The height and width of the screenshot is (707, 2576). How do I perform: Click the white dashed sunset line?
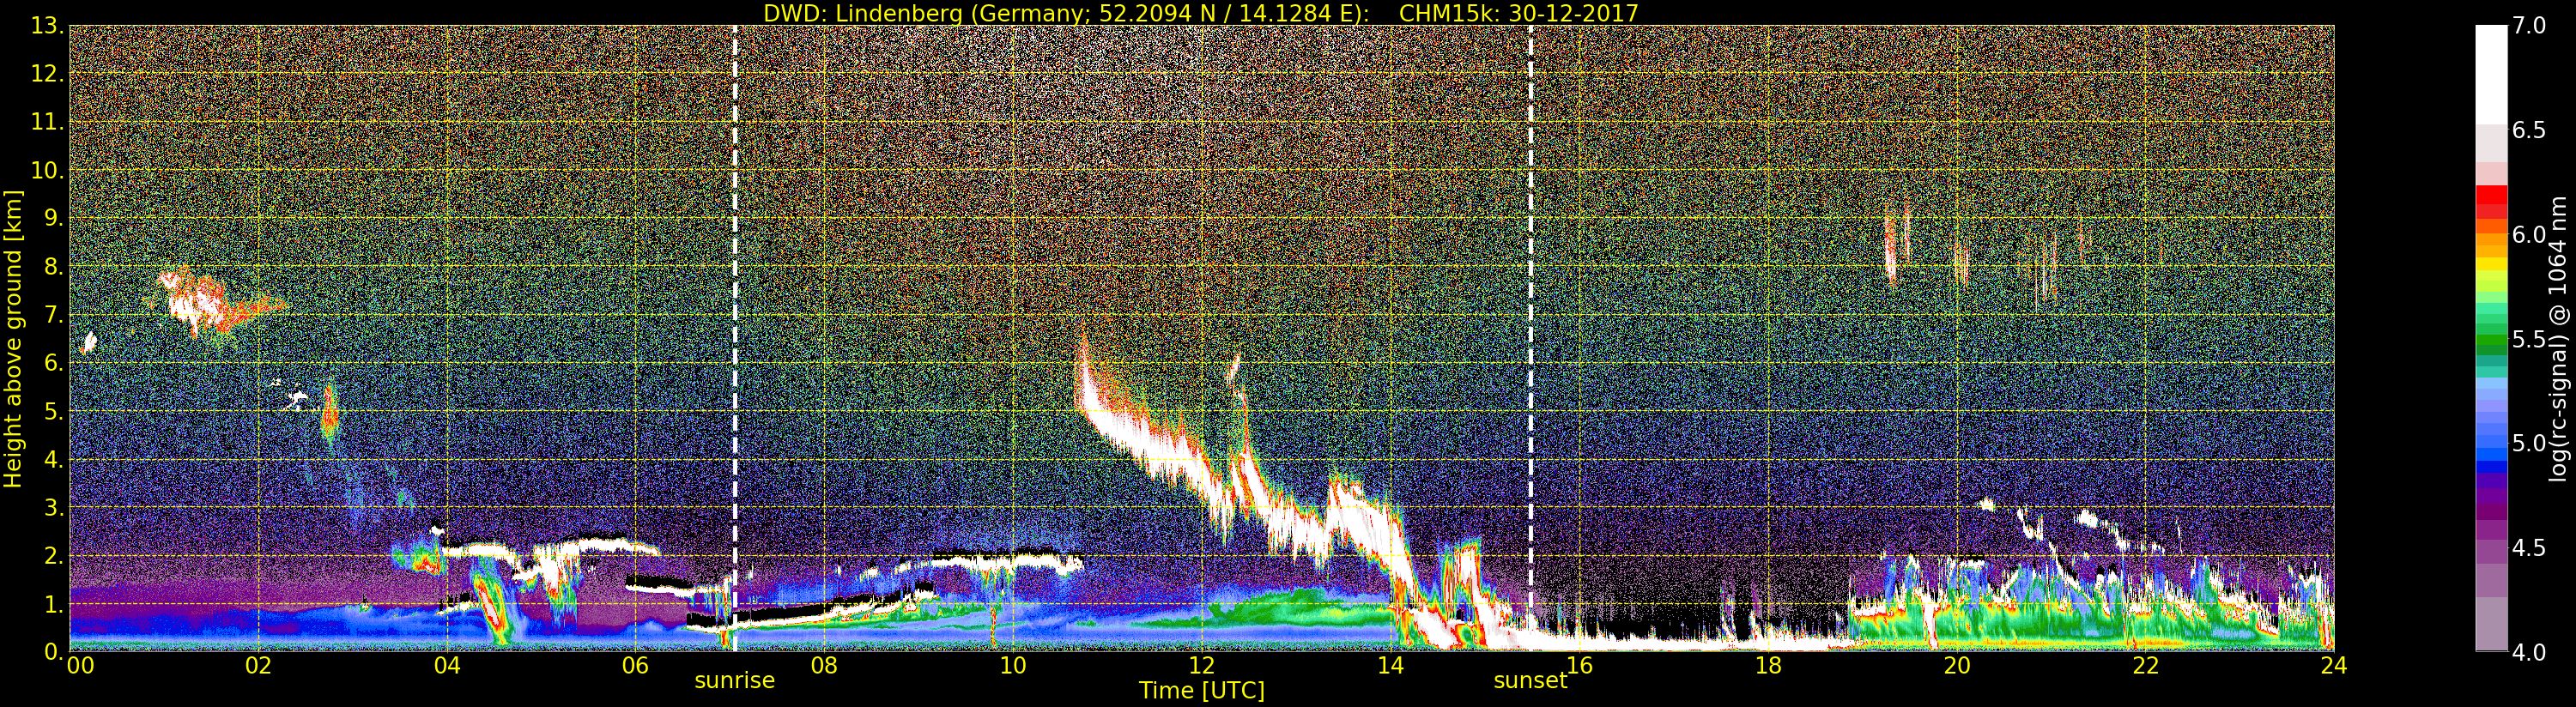click(1530, 338)
